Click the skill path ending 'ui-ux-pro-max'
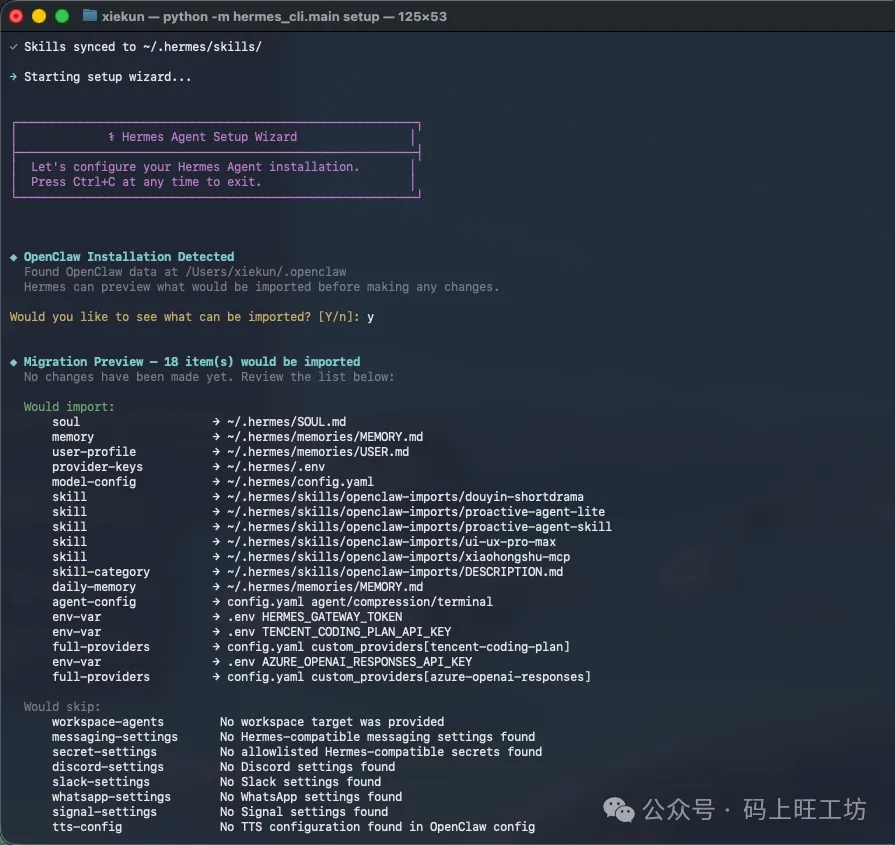Viewport: 895px width, 845px height. pyautogui.click(x=392, y=542)
